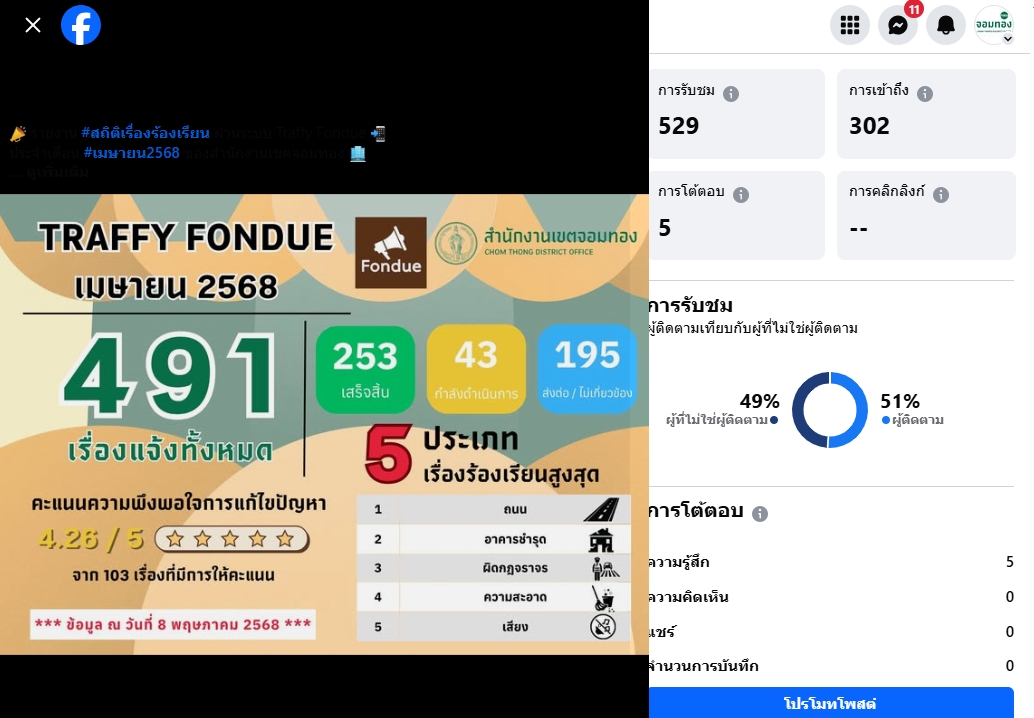Select the แชร์ interaction row
The image size is (1034, 718).
tap(831, 632)
